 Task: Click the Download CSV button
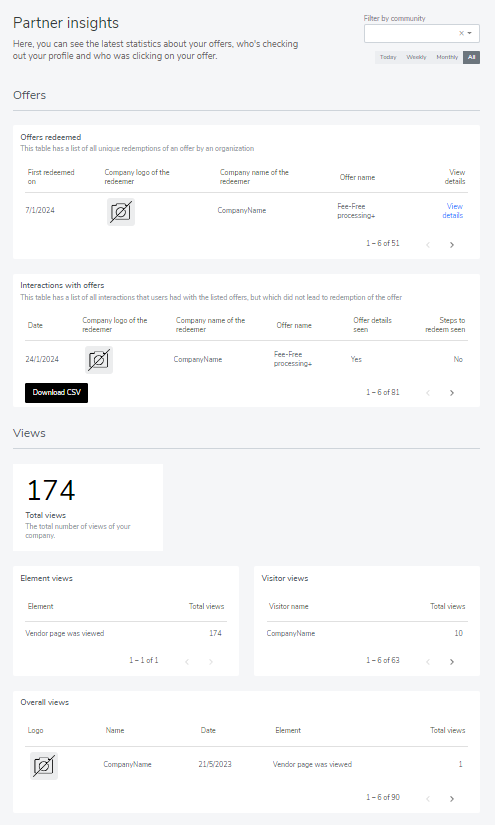(56, 393)
